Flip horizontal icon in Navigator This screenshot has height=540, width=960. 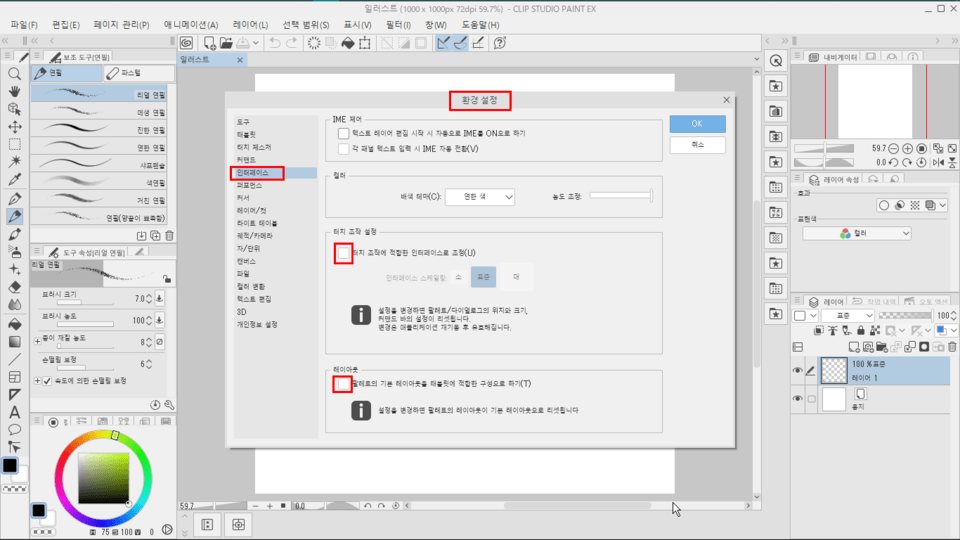tap(939, 162)
